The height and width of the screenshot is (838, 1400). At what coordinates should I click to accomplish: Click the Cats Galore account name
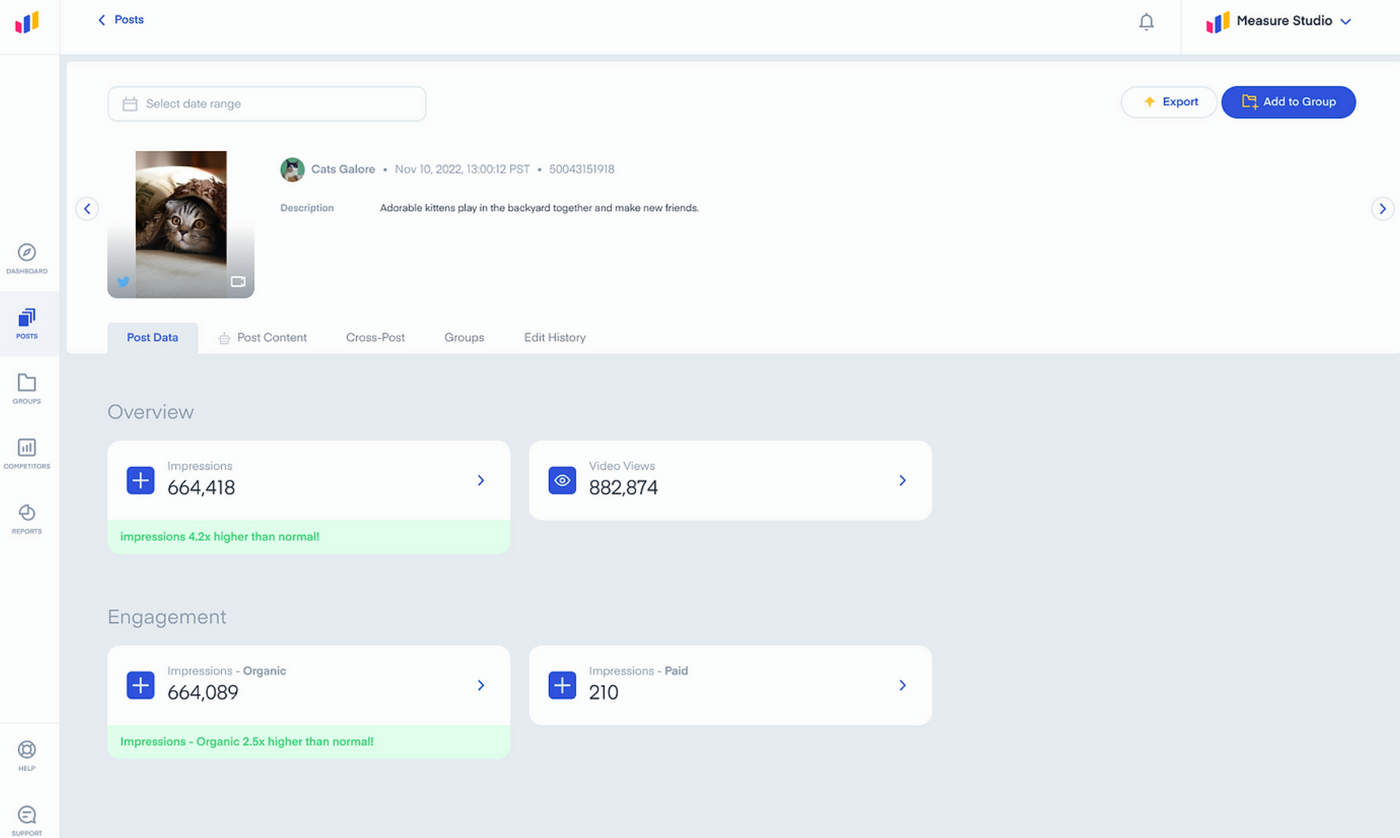pos(343,170)
